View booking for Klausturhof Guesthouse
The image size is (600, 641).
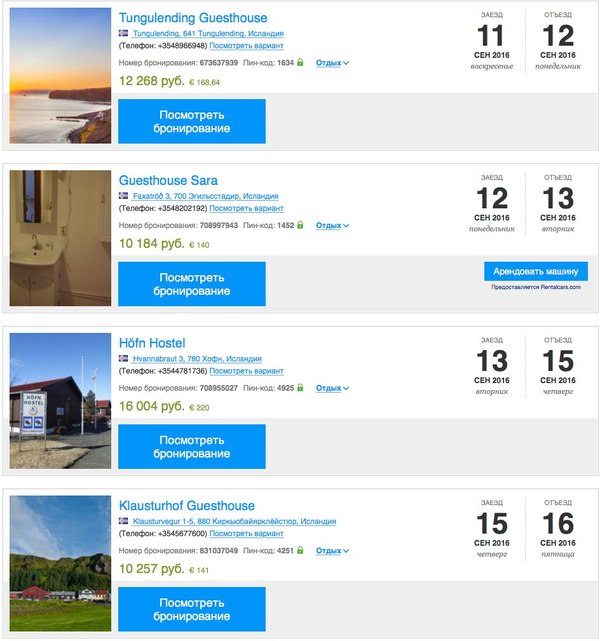click(x=192, y=609)
